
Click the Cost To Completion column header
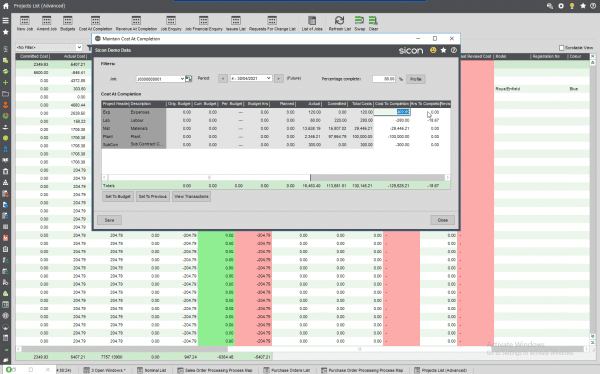[x=392, y=104]
